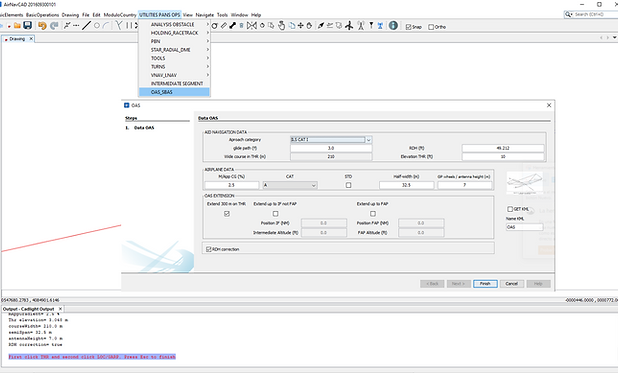This screenshot has height=373, width=618.
Task: Select the dashed line tool icon
Action: point(76,26)
